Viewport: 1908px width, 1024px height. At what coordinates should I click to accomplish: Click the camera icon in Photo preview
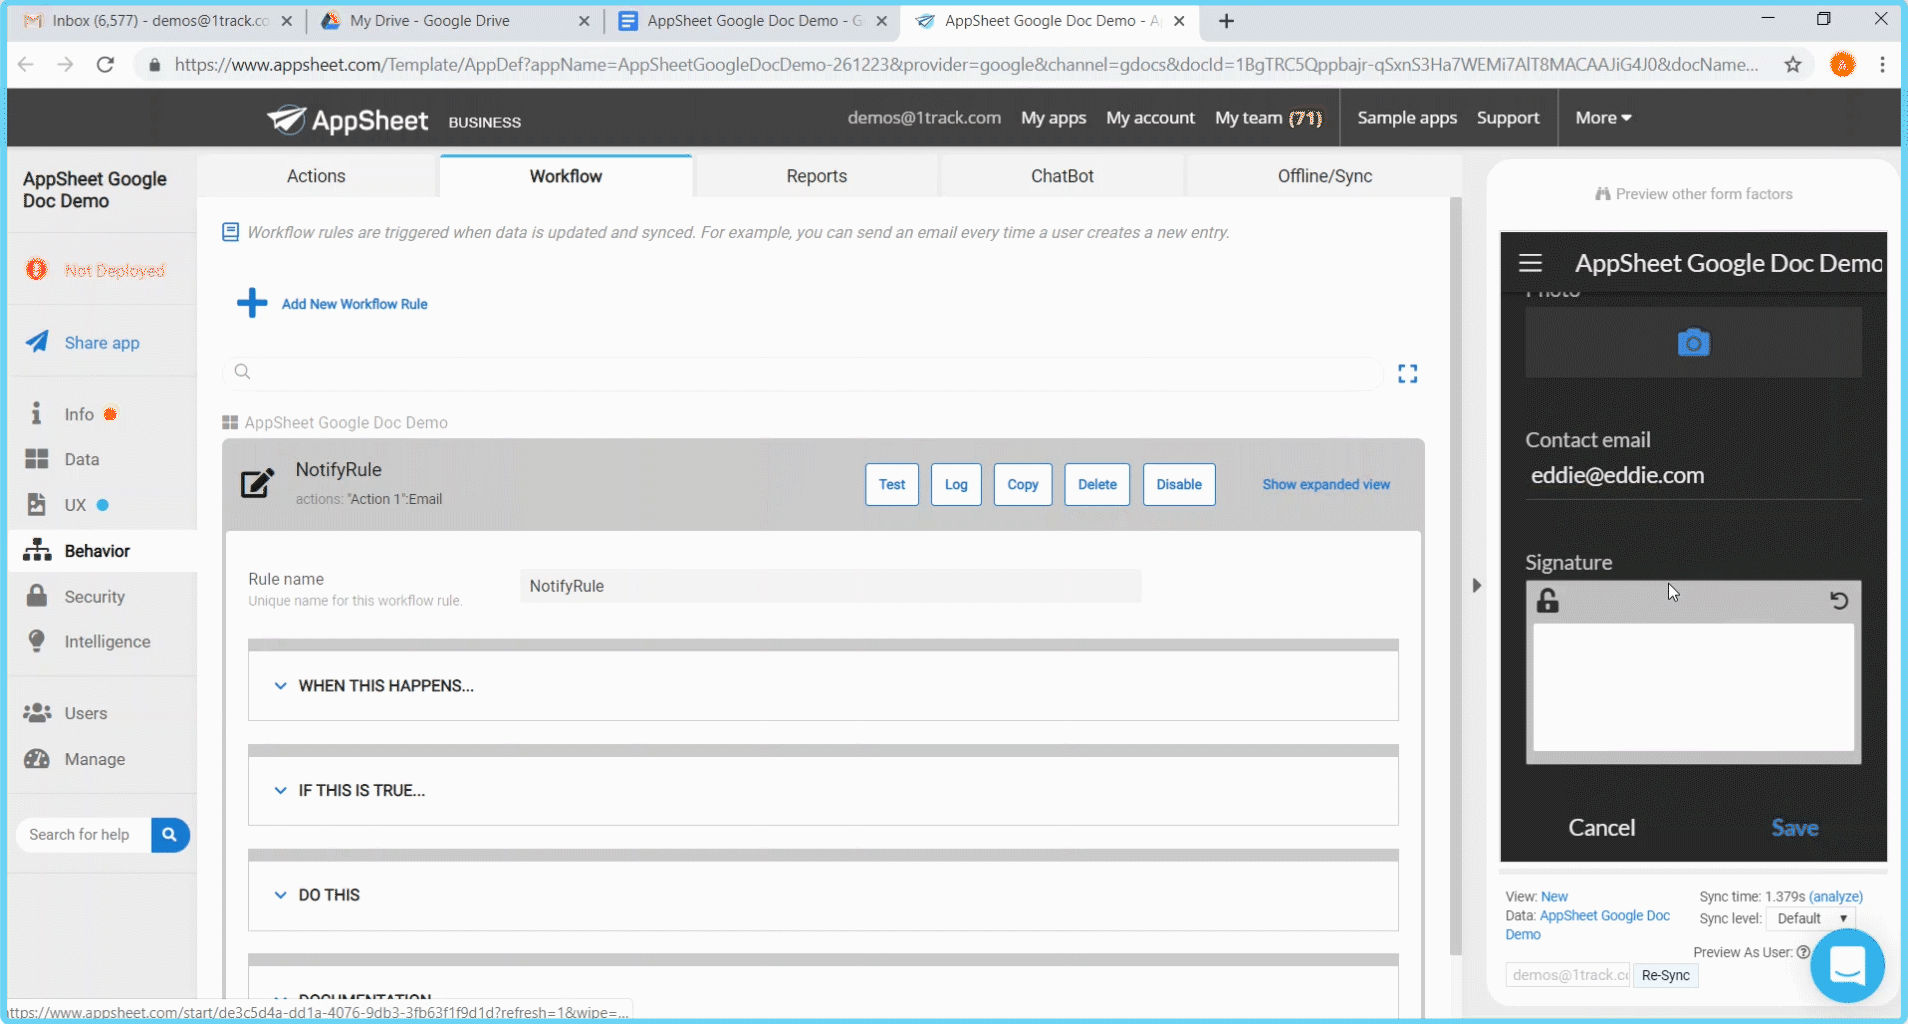pos(1692,342)
